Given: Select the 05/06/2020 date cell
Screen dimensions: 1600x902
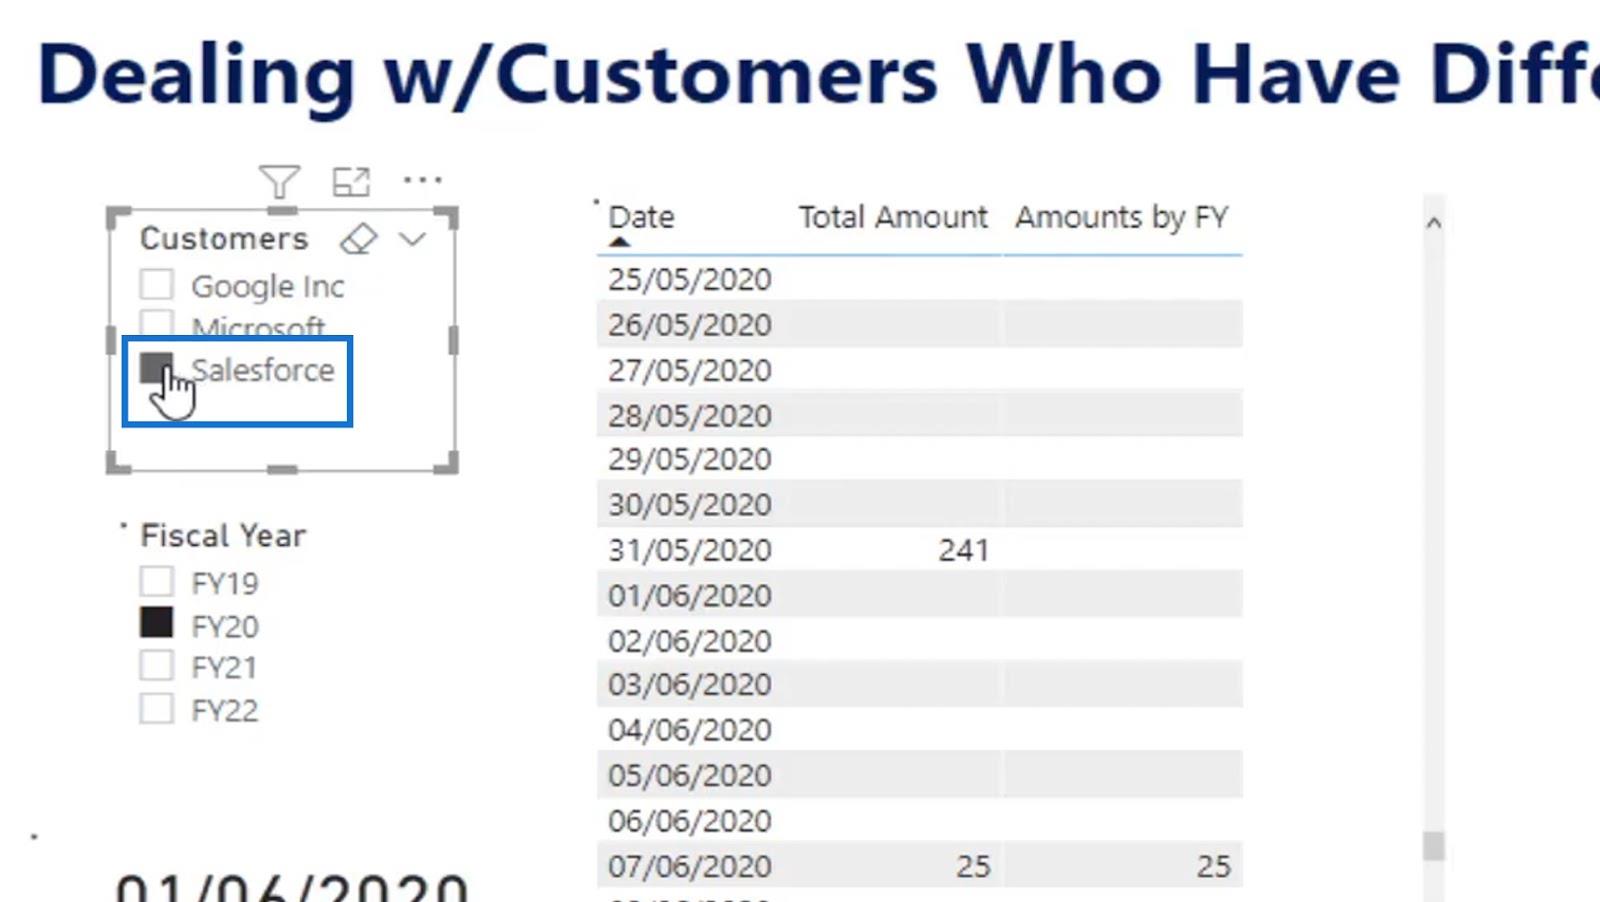Looking at the screenshot, I should coord(689,775).
